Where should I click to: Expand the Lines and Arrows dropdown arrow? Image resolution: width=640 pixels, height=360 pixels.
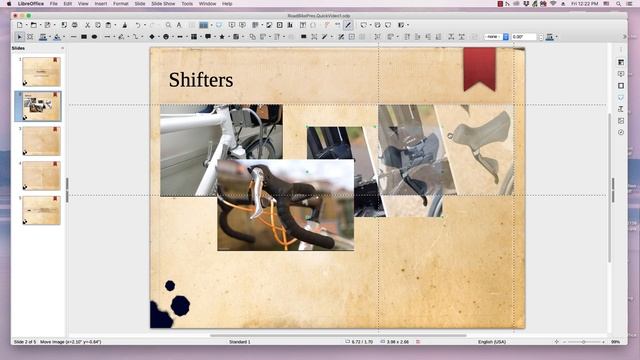point(114,37)
